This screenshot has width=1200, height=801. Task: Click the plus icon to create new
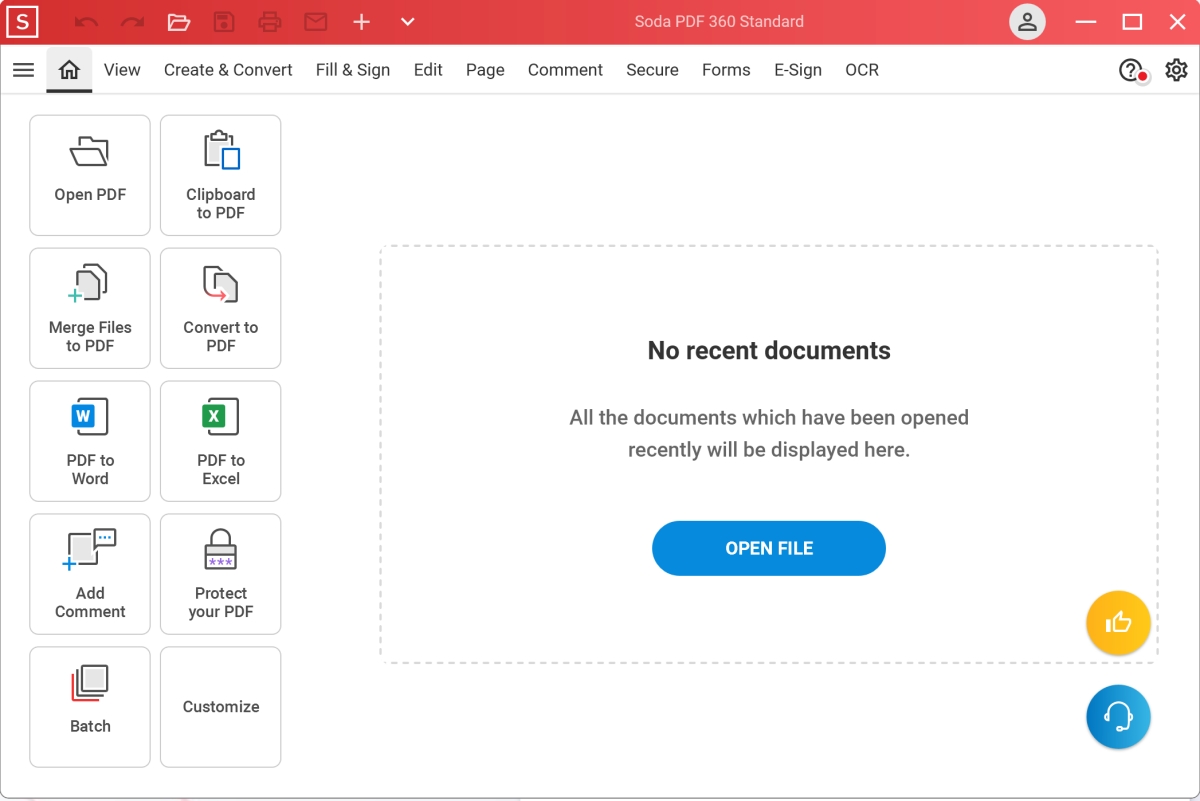click(x=362, y=22)
